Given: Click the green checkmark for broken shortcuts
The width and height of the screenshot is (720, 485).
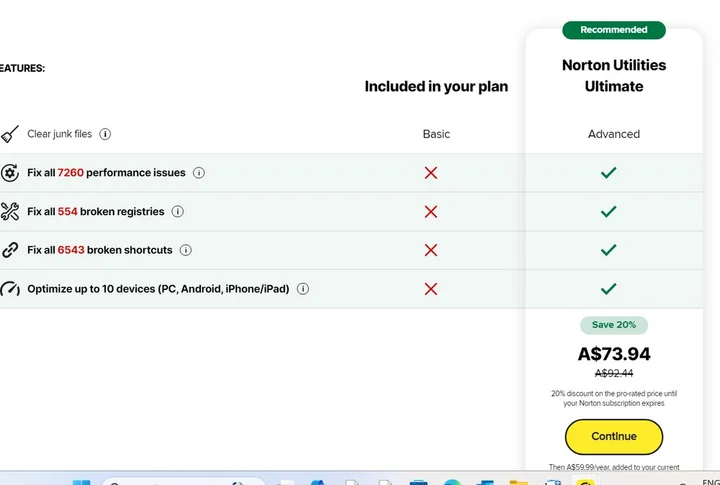Looking at the screenshot, I should point(608,250).
